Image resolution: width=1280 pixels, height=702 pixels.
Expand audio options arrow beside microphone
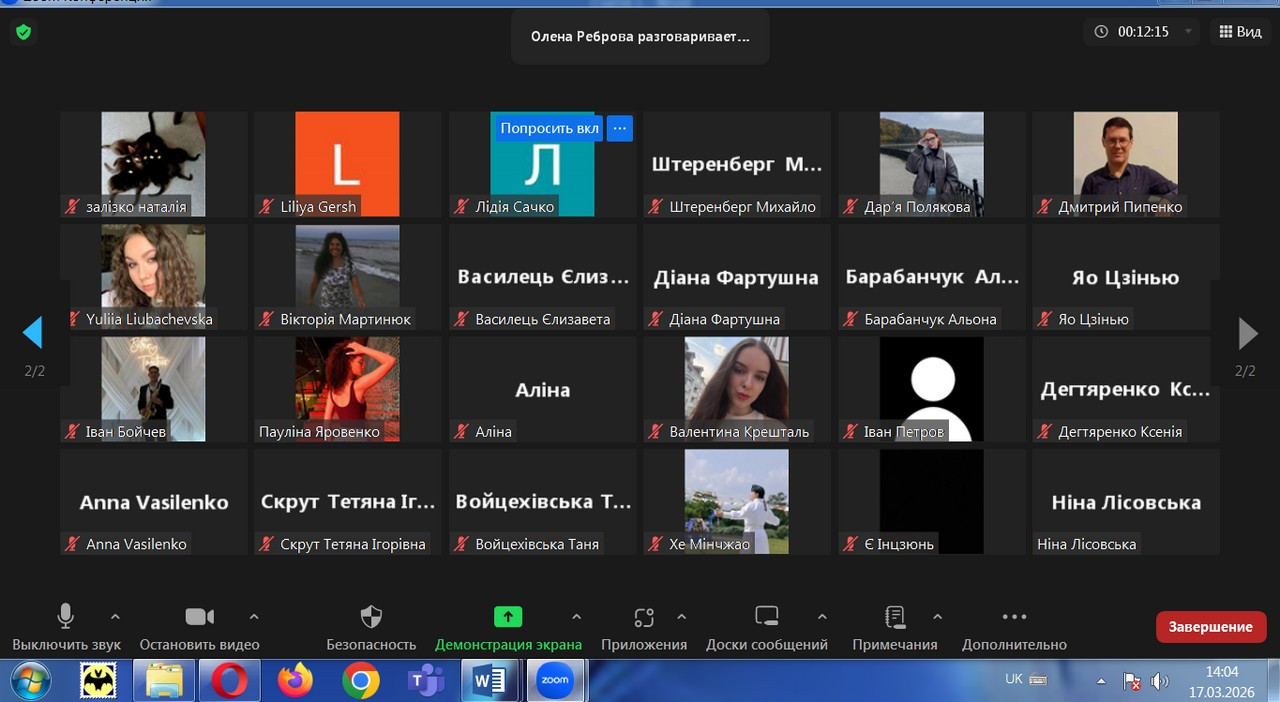[115, 617]
